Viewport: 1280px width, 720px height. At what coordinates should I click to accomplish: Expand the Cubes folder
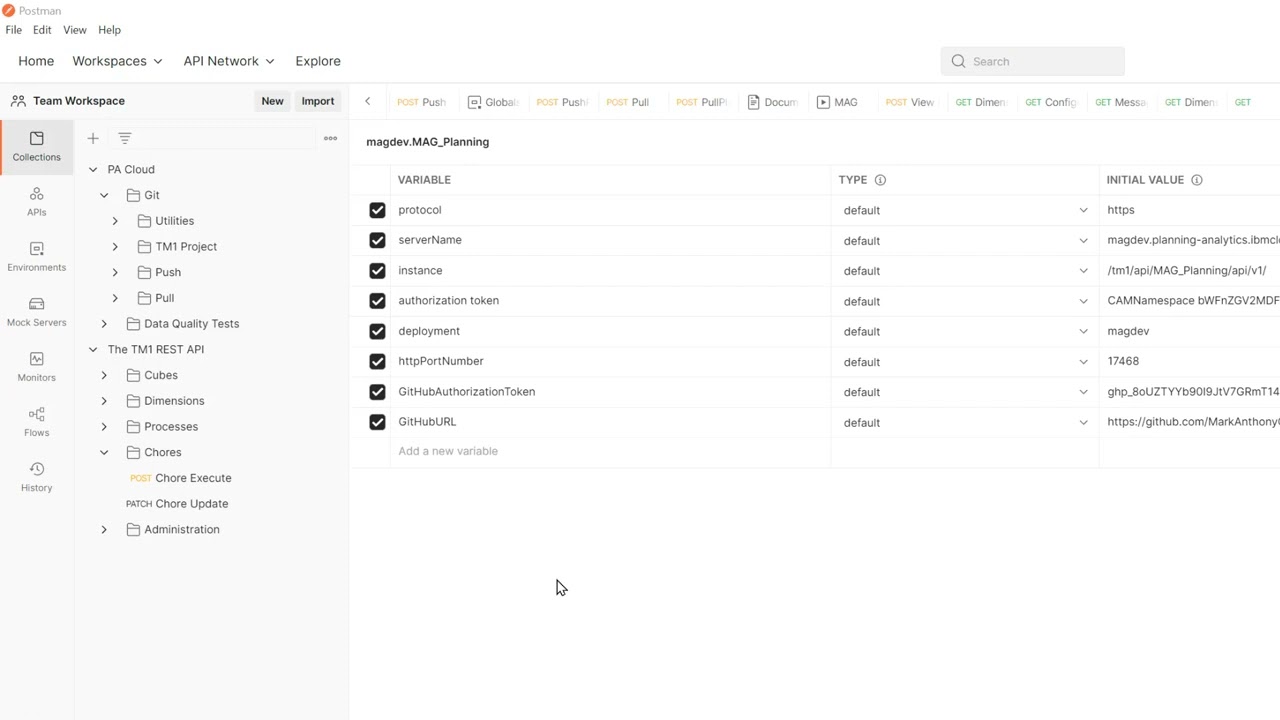[x=104, y=375]
